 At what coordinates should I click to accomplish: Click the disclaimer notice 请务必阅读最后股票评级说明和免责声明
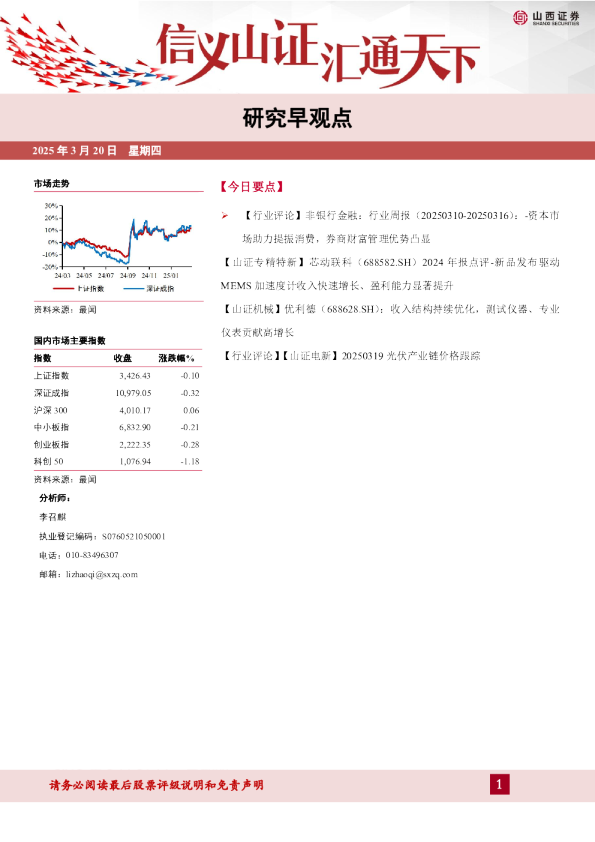(x=156, y=785)
